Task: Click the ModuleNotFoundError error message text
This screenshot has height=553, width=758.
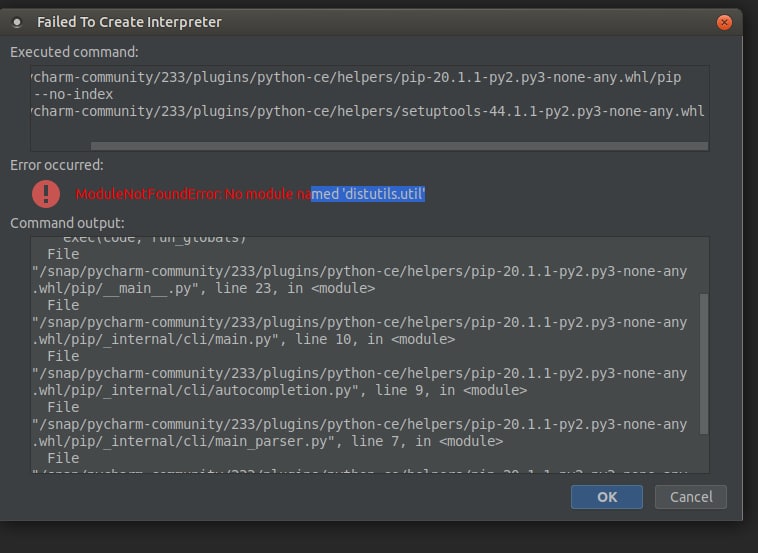Action: [250, 194]
